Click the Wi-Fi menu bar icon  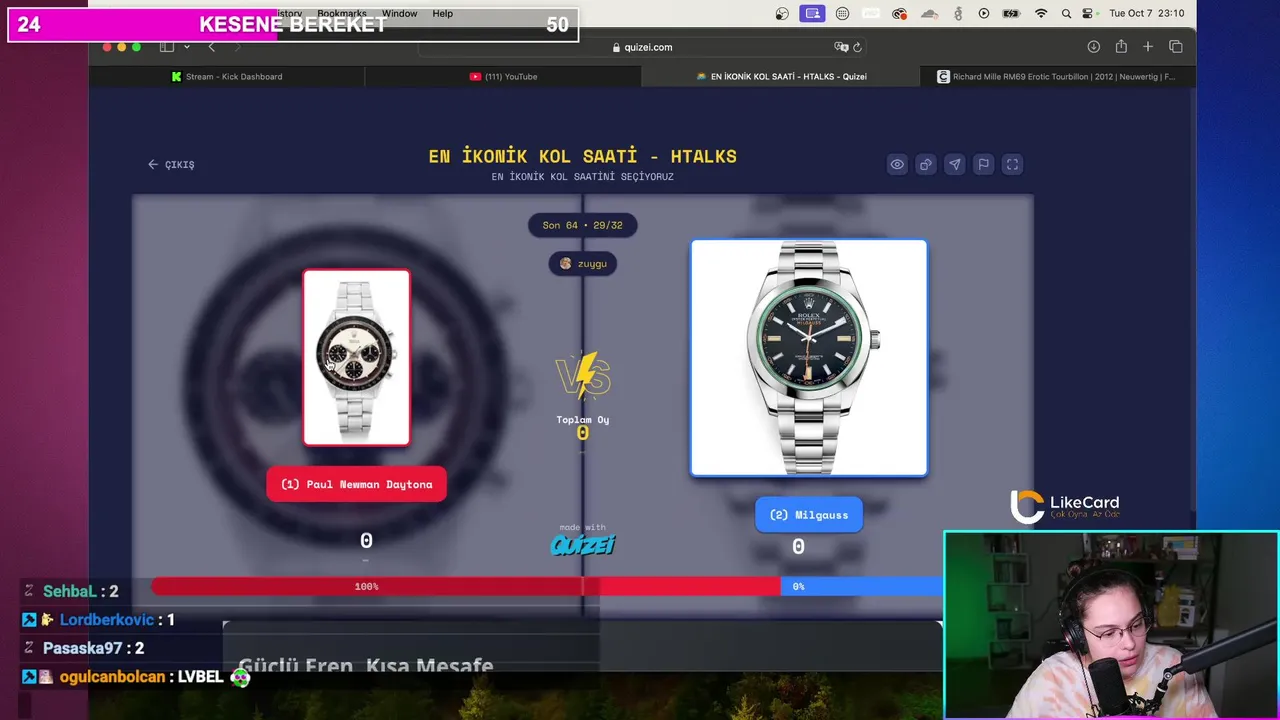coord(1041,14)
